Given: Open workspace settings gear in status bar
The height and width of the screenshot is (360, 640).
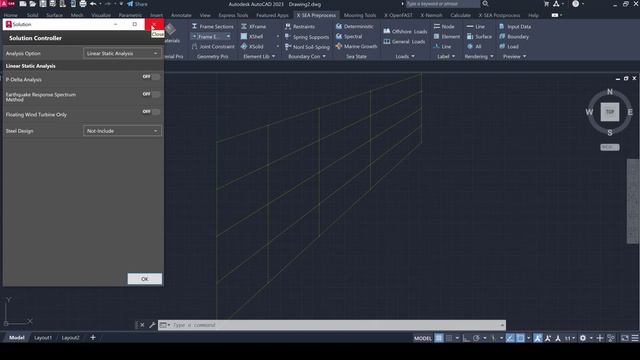Looking at the screenshot, I should pyautogui.click(x=583, y=338).
